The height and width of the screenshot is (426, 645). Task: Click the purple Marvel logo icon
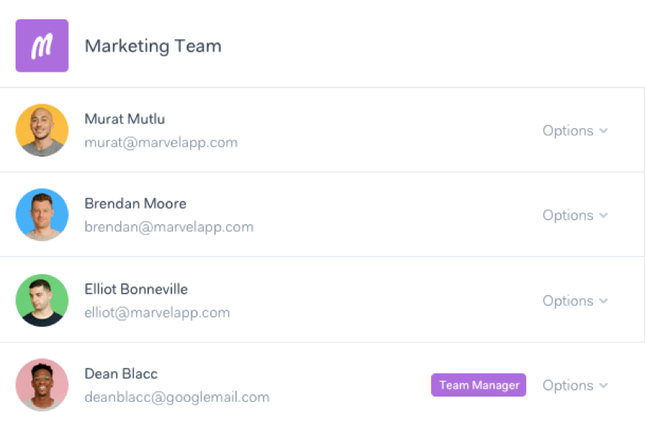pyautogui.click(x=42, y=46)
